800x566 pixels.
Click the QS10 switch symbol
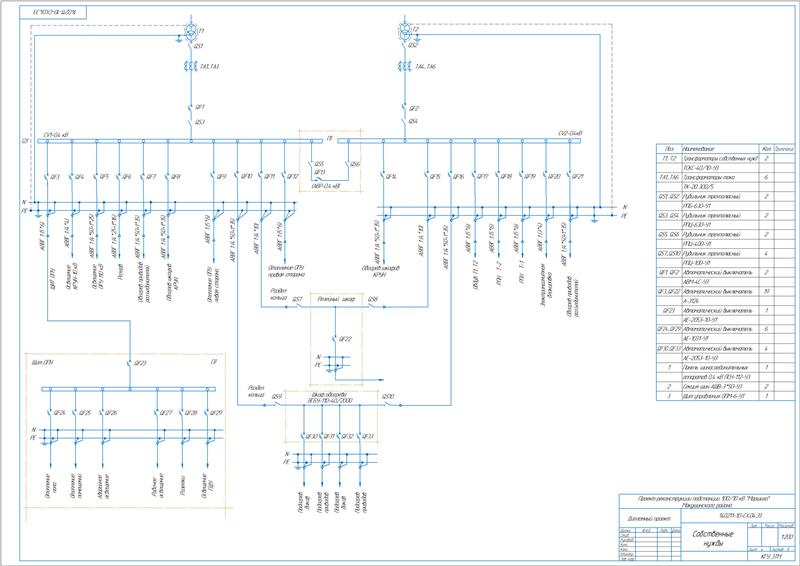pos(388,403)
